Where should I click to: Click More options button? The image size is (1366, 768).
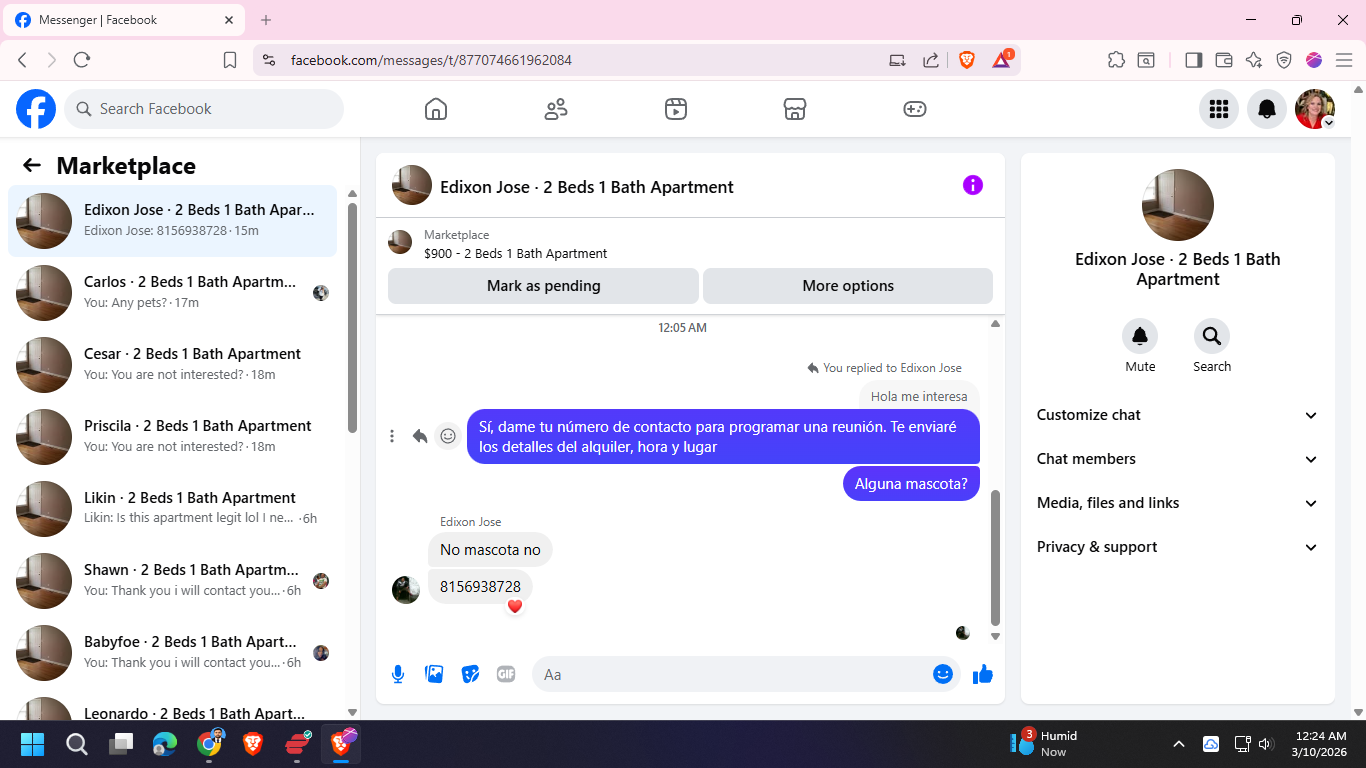[848, 286]
